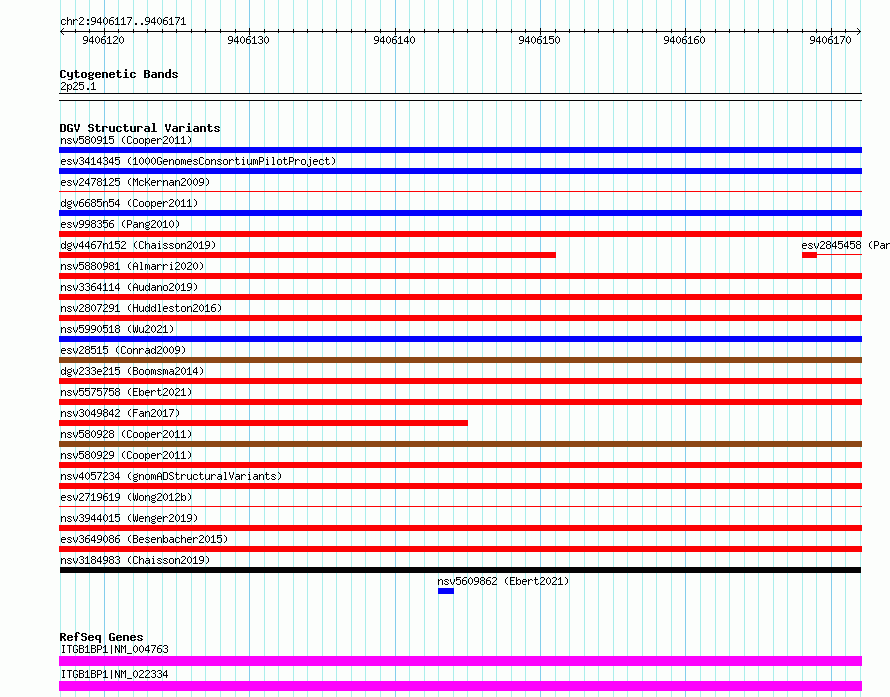890x697 pixels.
Task: Open the dgv6685n54 (Cooper2011) variant label
Action: pos(129,203)
